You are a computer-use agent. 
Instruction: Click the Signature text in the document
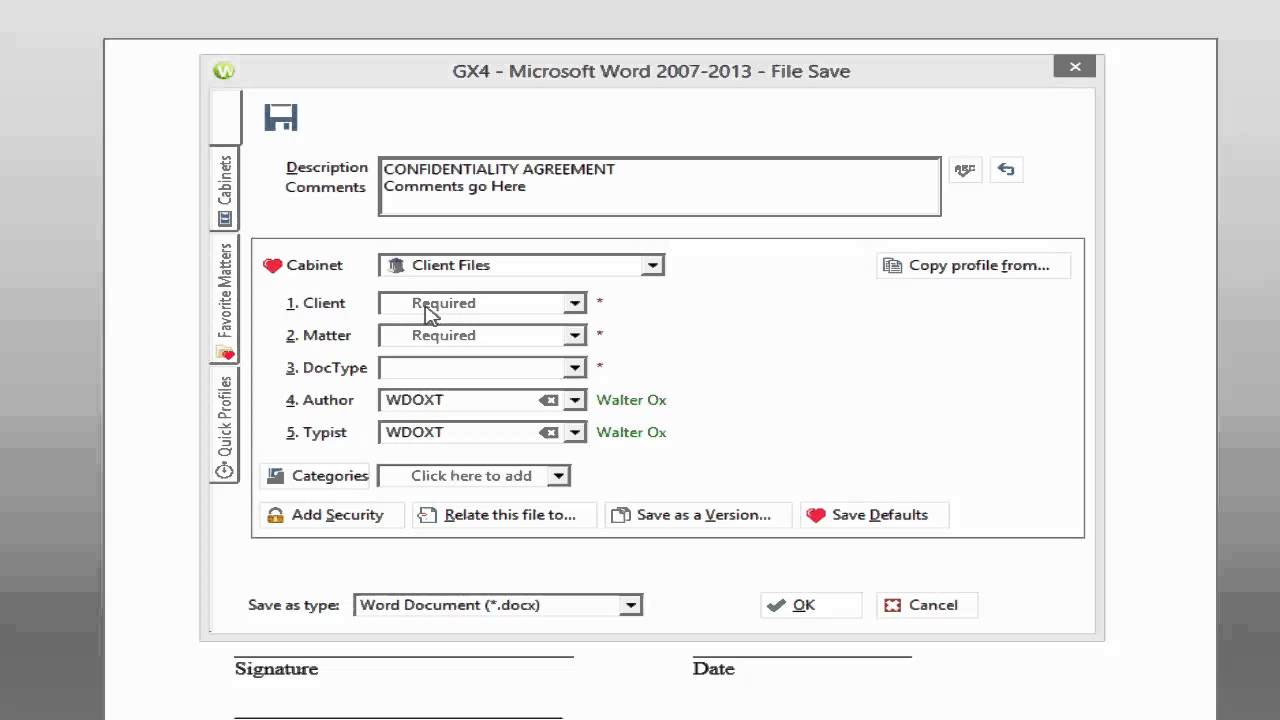[276, 669]
